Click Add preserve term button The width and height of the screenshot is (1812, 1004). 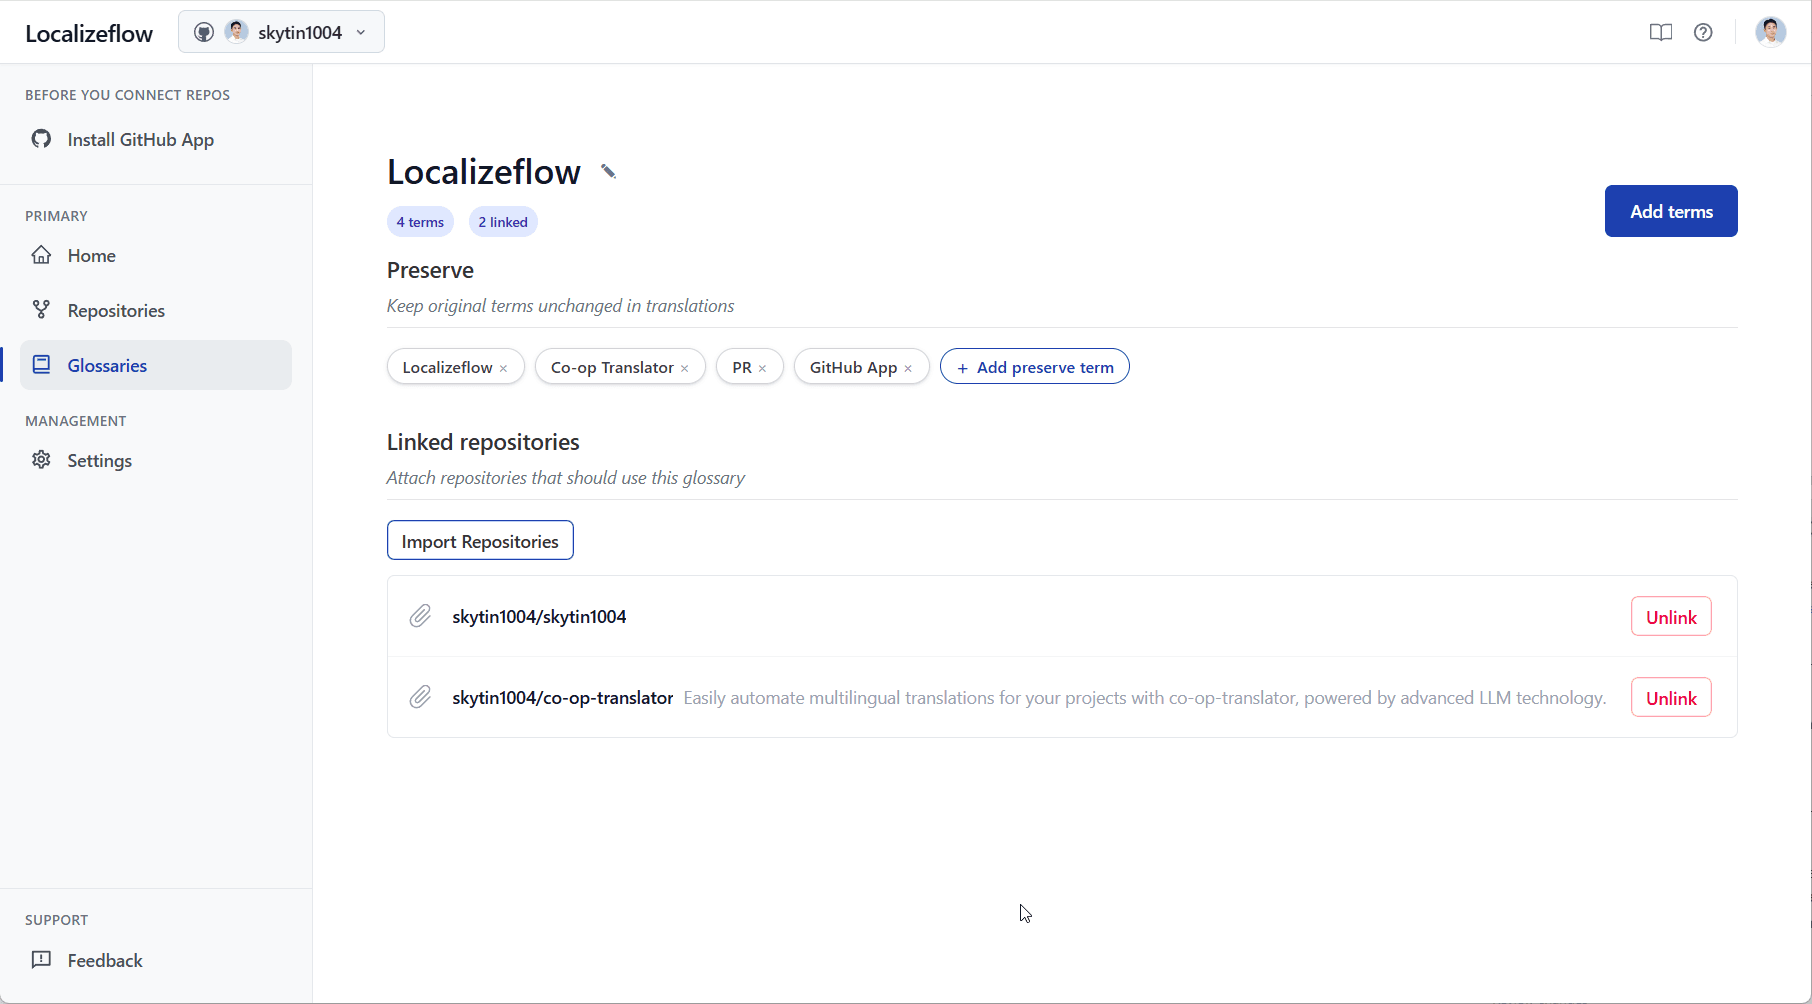click(x=1034, y=367)
